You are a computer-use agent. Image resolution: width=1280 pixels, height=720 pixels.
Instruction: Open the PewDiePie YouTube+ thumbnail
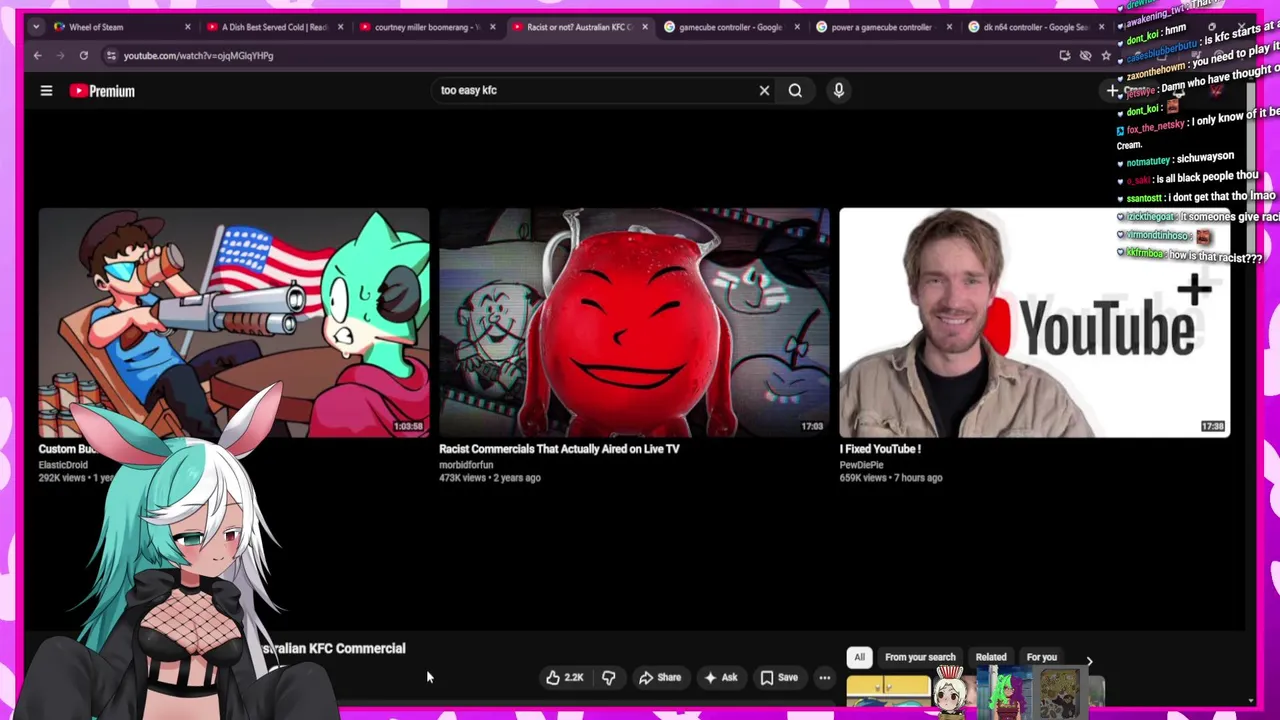pyautogui.click(x=1035, y=322)
